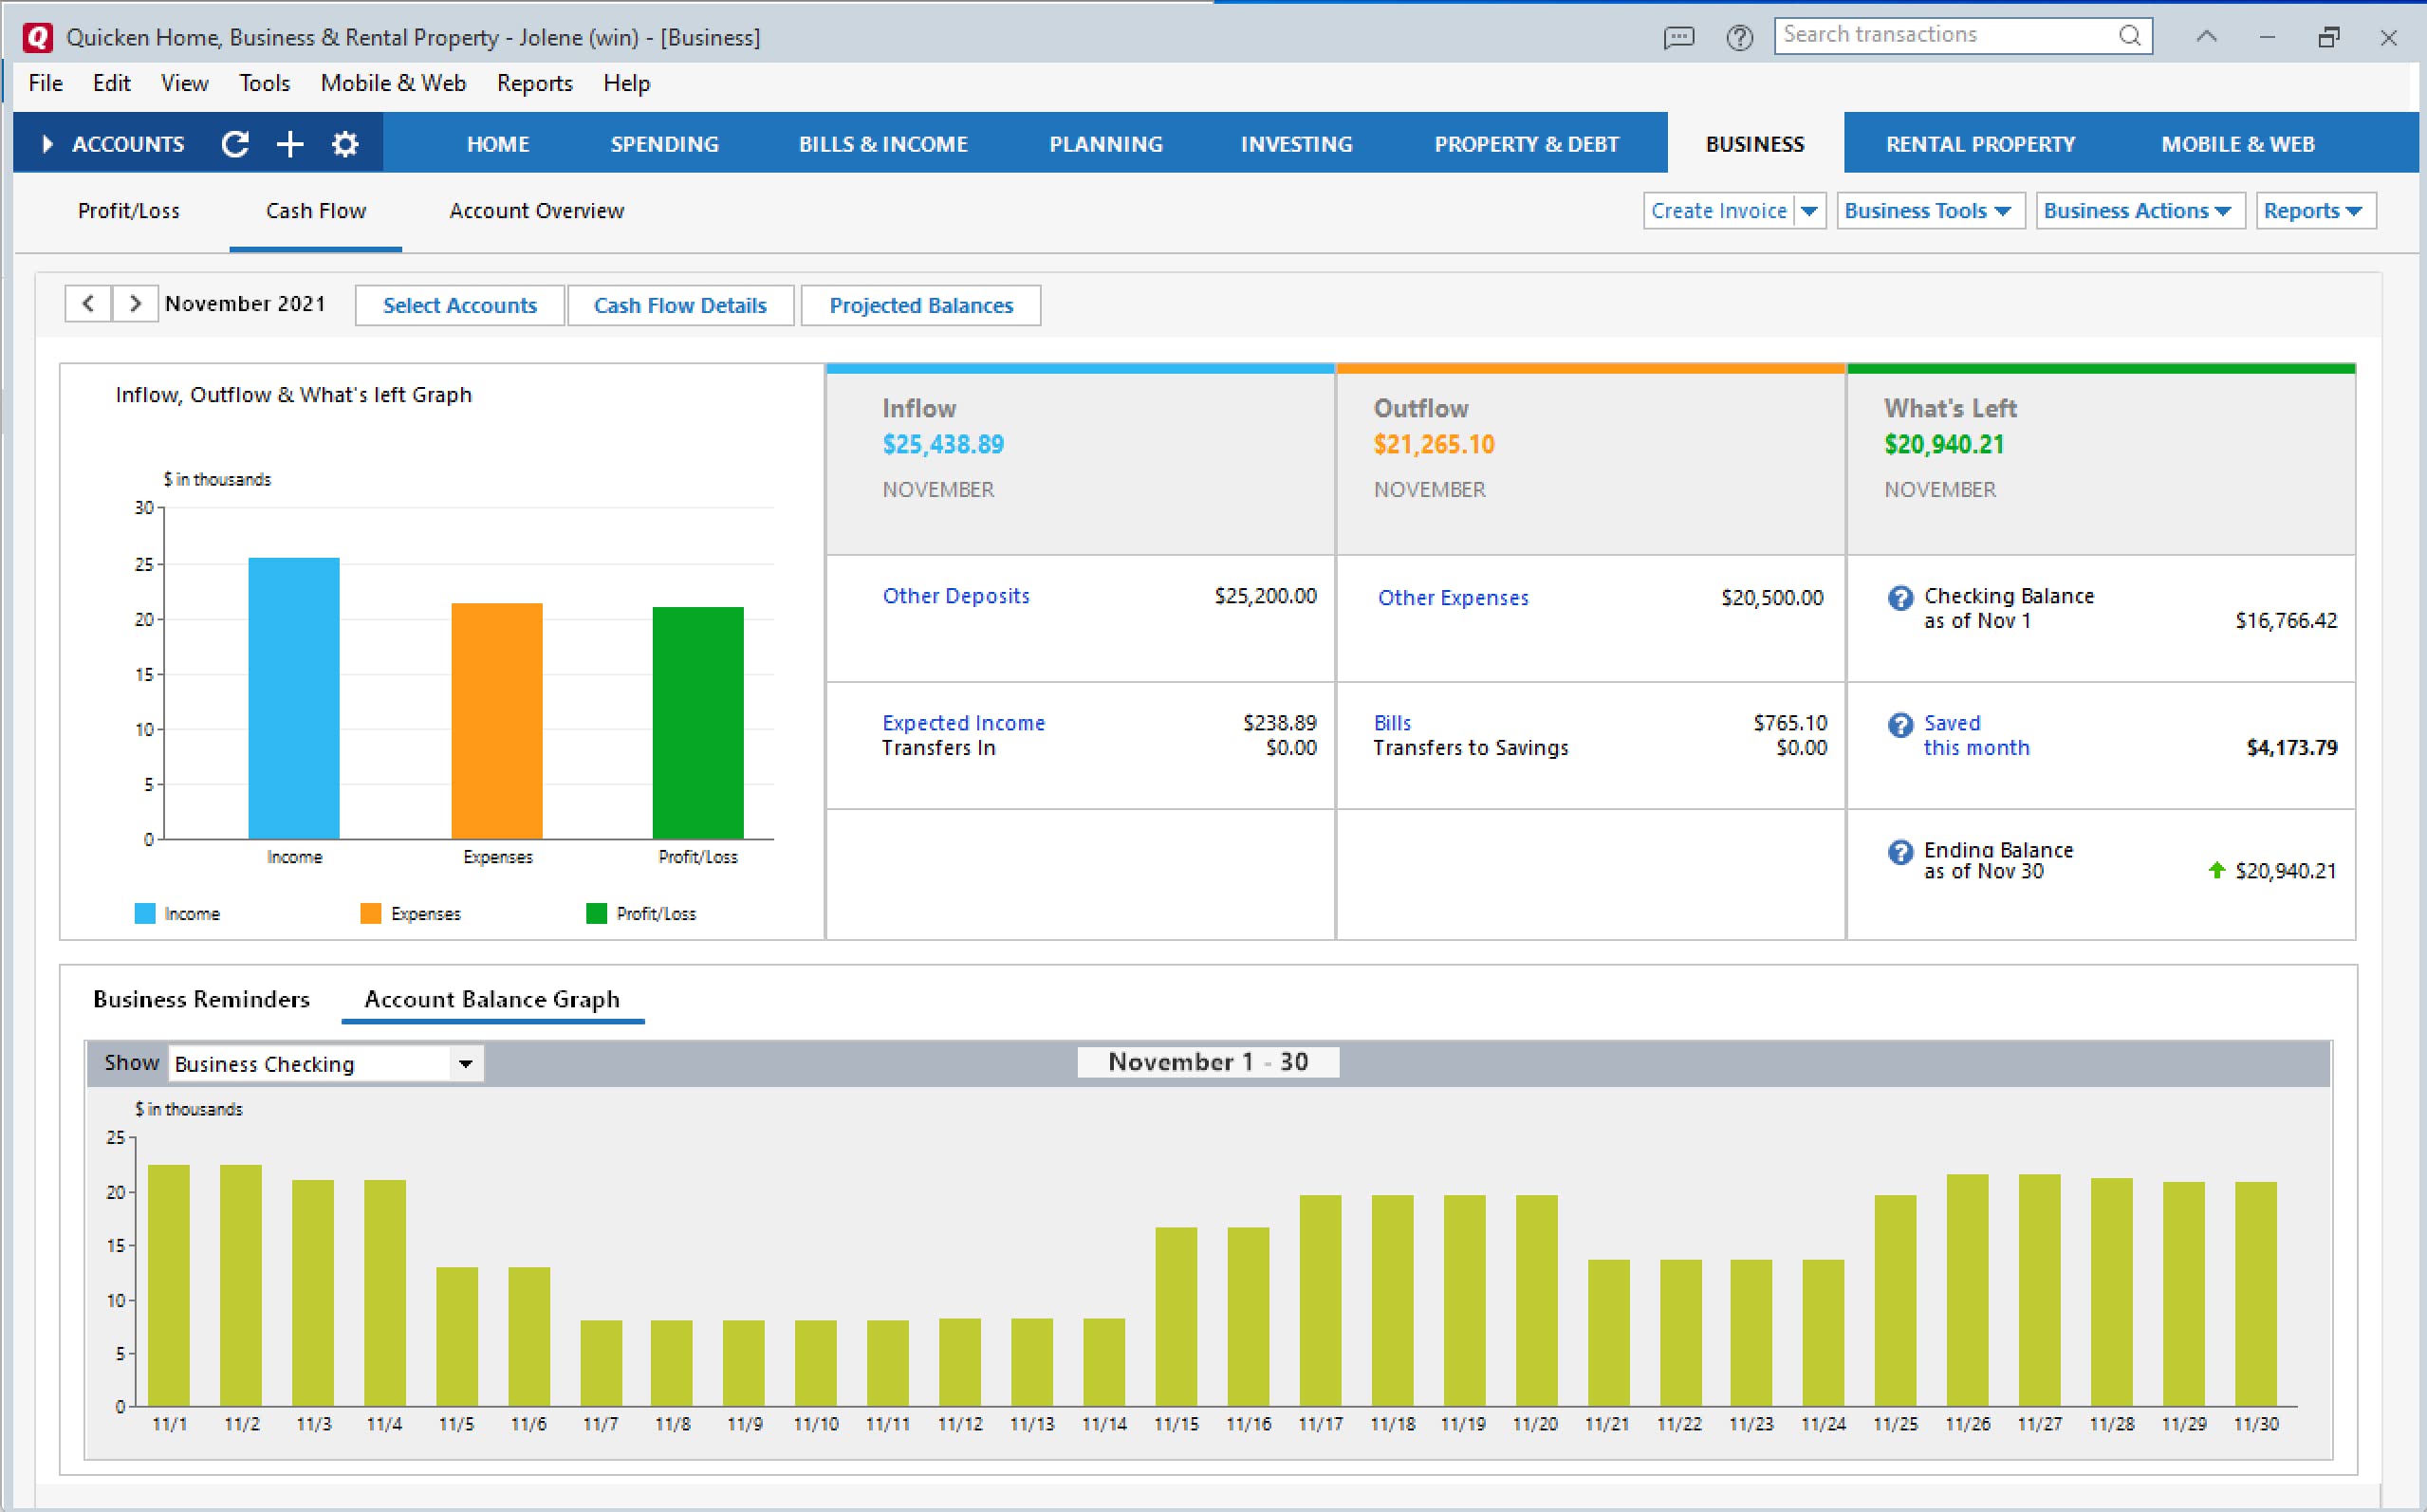Click the Cash Flow Details button
The width and height of the screenshot is (2427, 1512).
click(x=679, y=304)
